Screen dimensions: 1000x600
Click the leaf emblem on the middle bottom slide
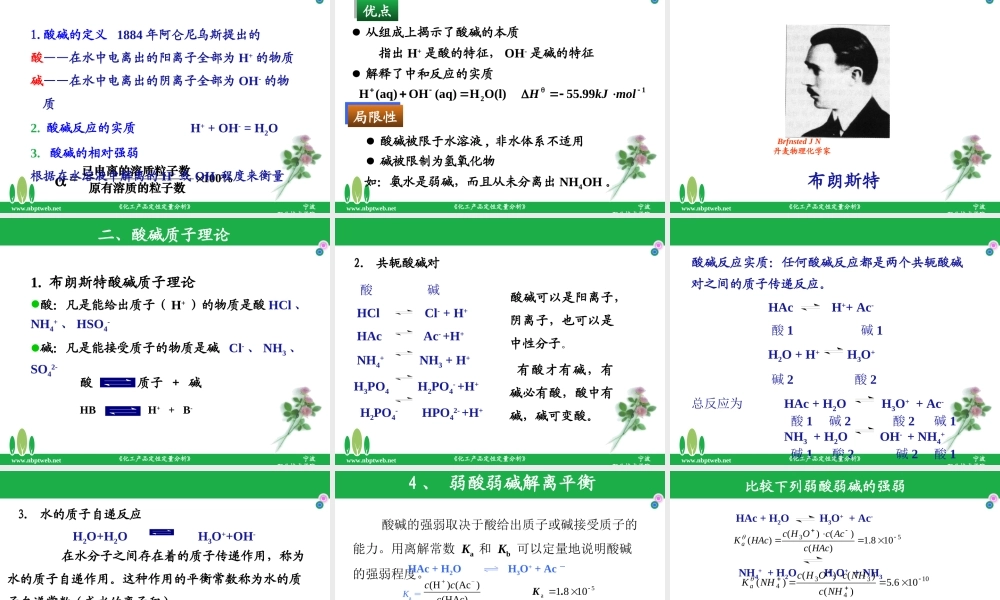click(355, 442)
